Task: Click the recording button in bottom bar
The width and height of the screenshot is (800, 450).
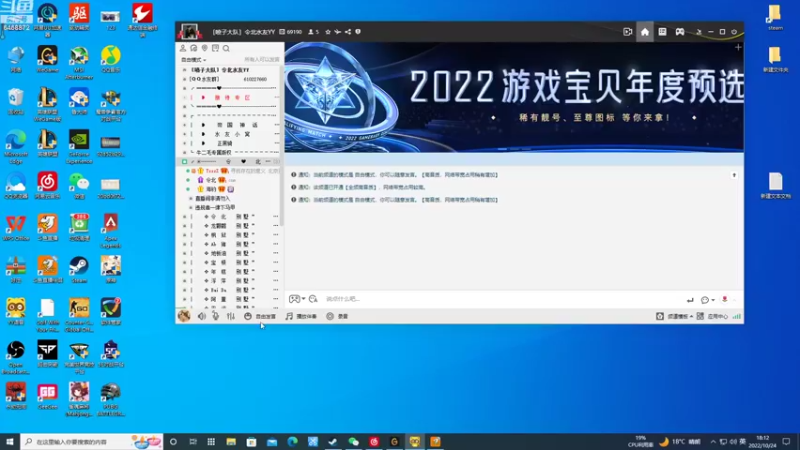Action: [337, 316]
